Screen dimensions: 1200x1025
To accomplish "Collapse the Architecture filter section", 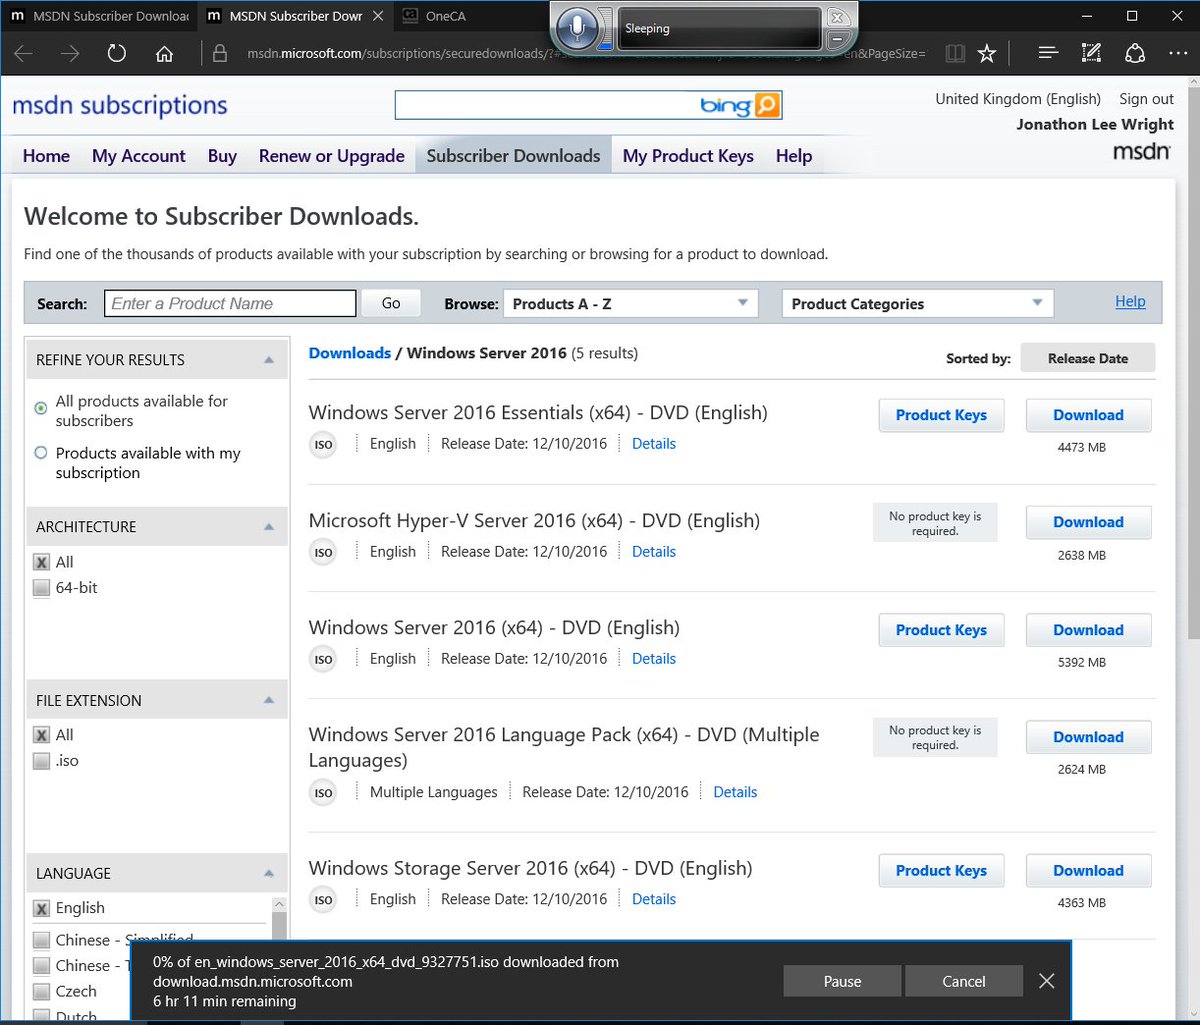I will pos(269,527).
